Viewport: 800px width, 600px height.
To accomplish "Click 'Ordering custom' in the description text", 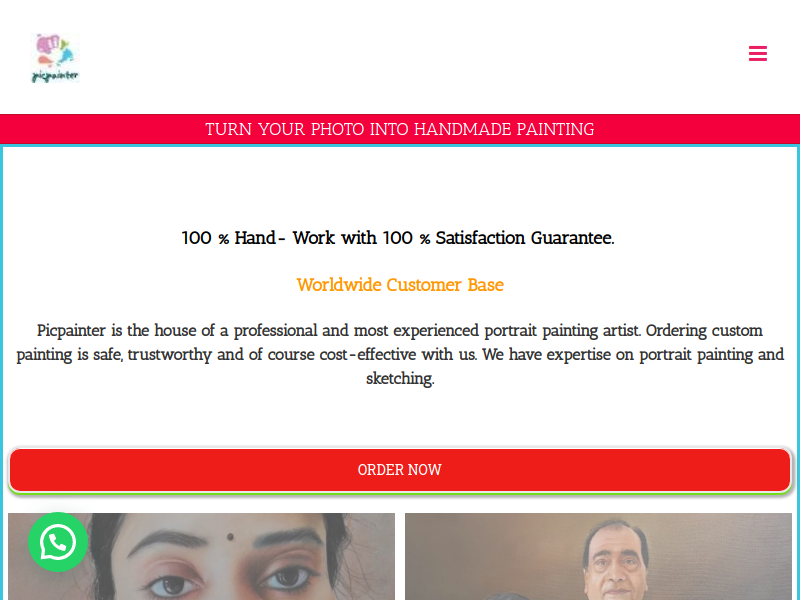I will point(704,331).
